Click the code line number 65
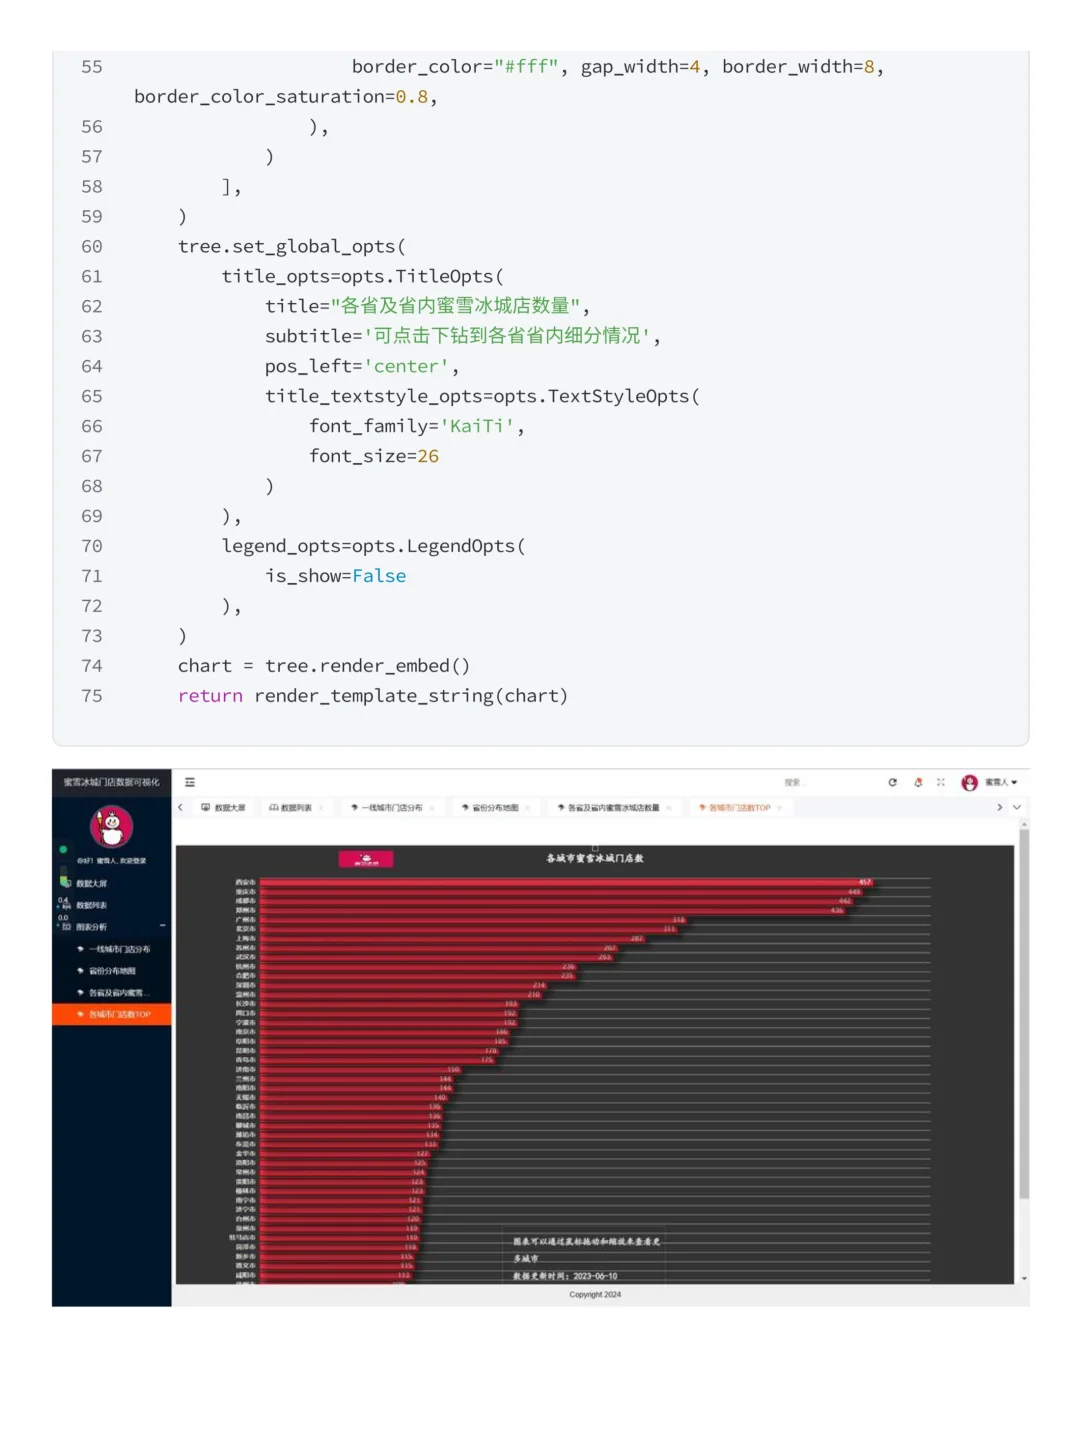Screen dimensions: 1080x1440 pyautogui.click(x=92, y=396)
